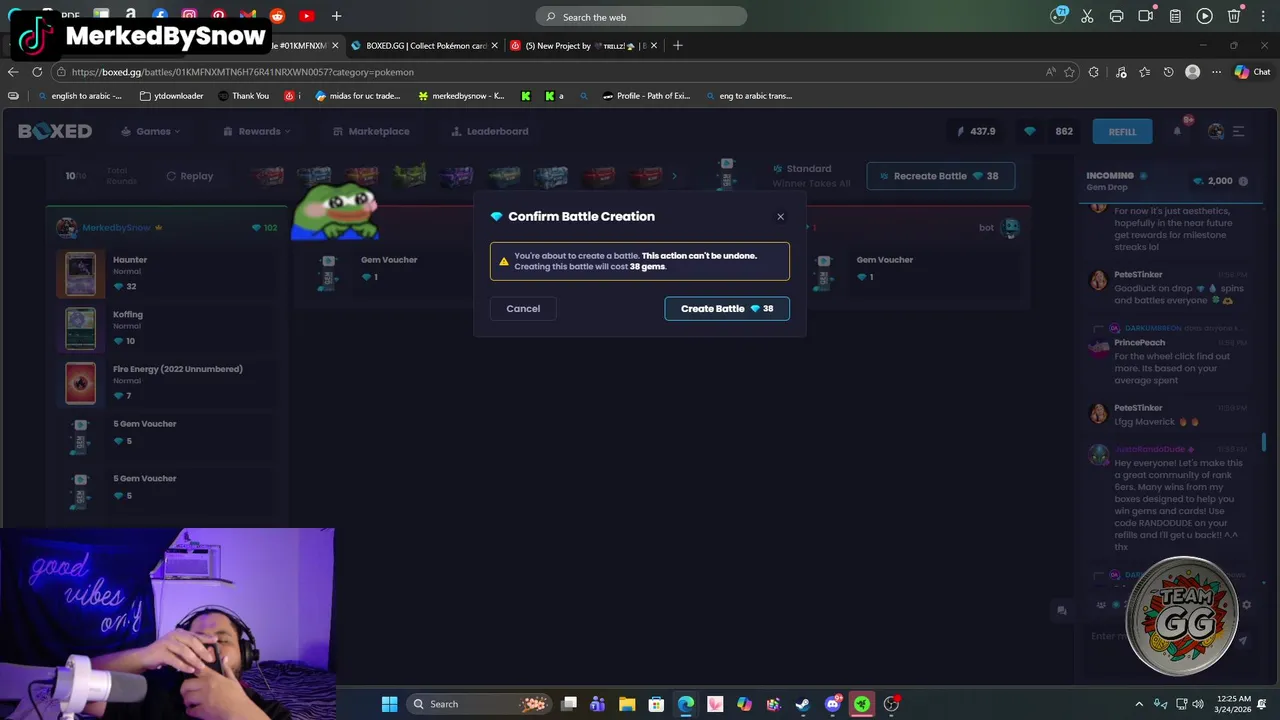
Task: Confirm with the Create Battle 38 button
Action: pos(727,308)
